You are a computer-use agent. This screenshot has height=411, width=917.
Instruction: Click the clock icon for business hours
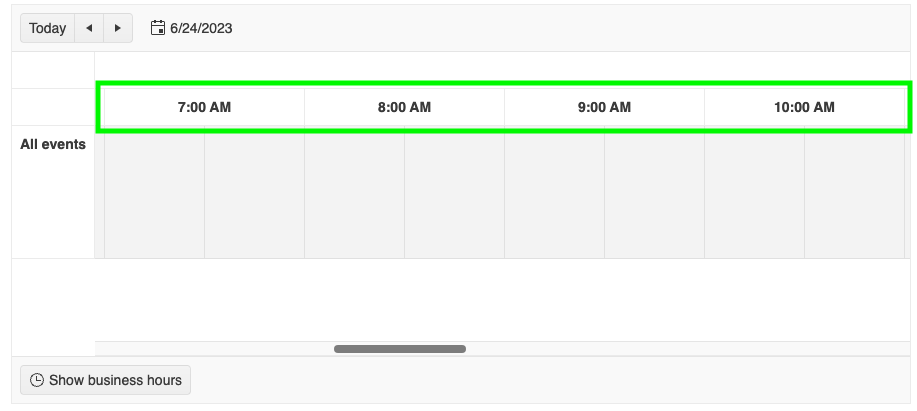[37, 380]
